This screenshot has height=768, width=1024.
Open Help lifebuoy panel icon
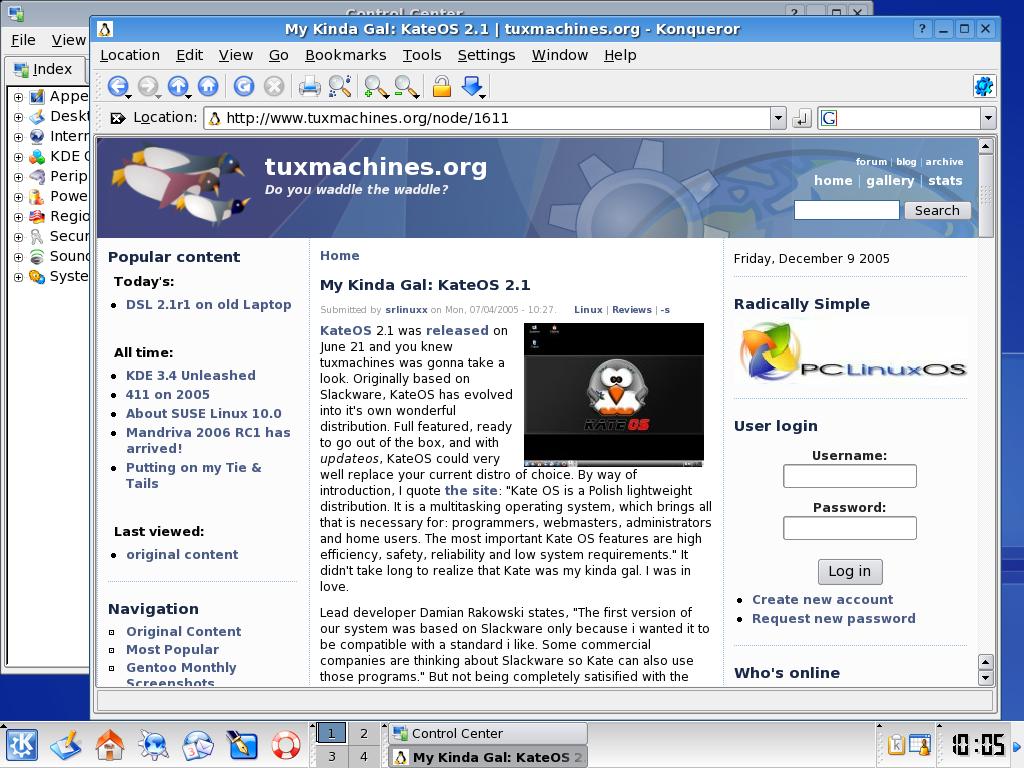click(x=285, y=745)
